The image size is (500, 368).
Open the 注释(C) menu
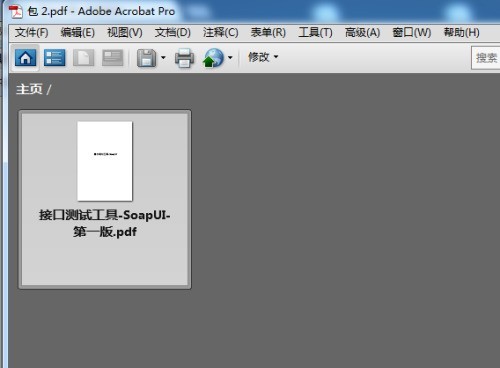tap(220, 33)
